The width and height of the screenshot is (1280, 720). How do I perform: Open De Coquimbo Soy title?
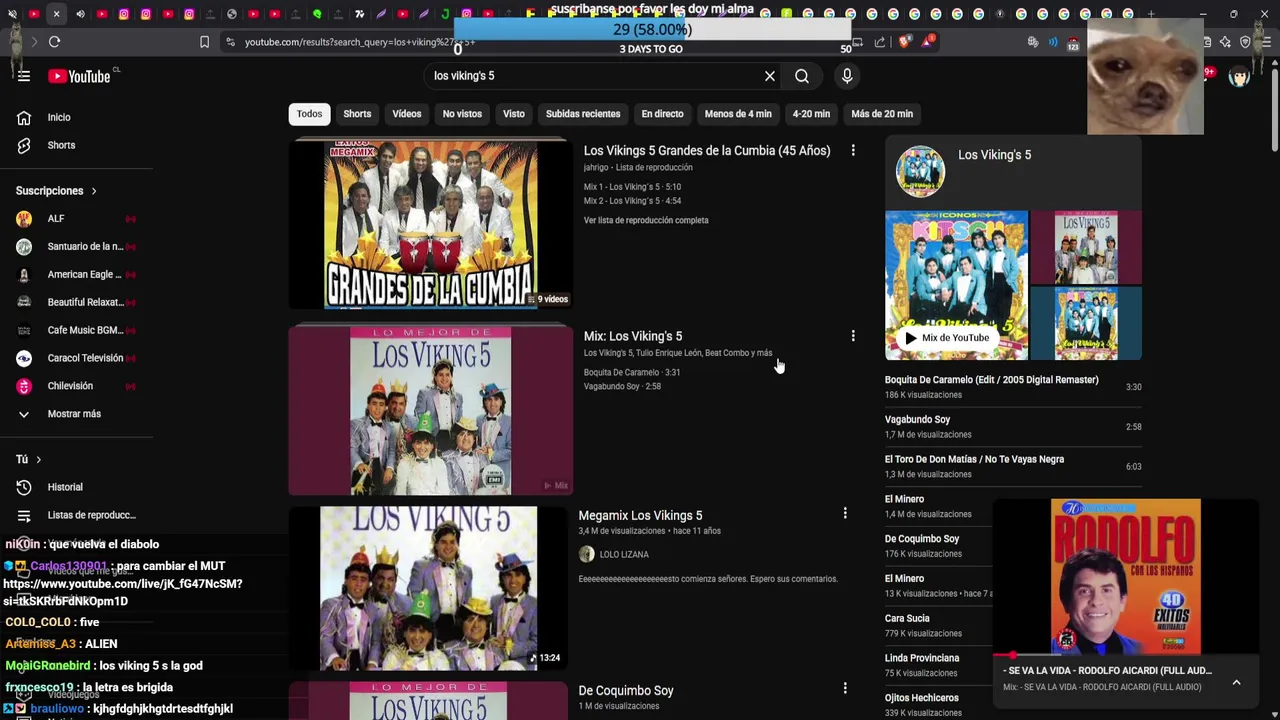pos(626,690)
